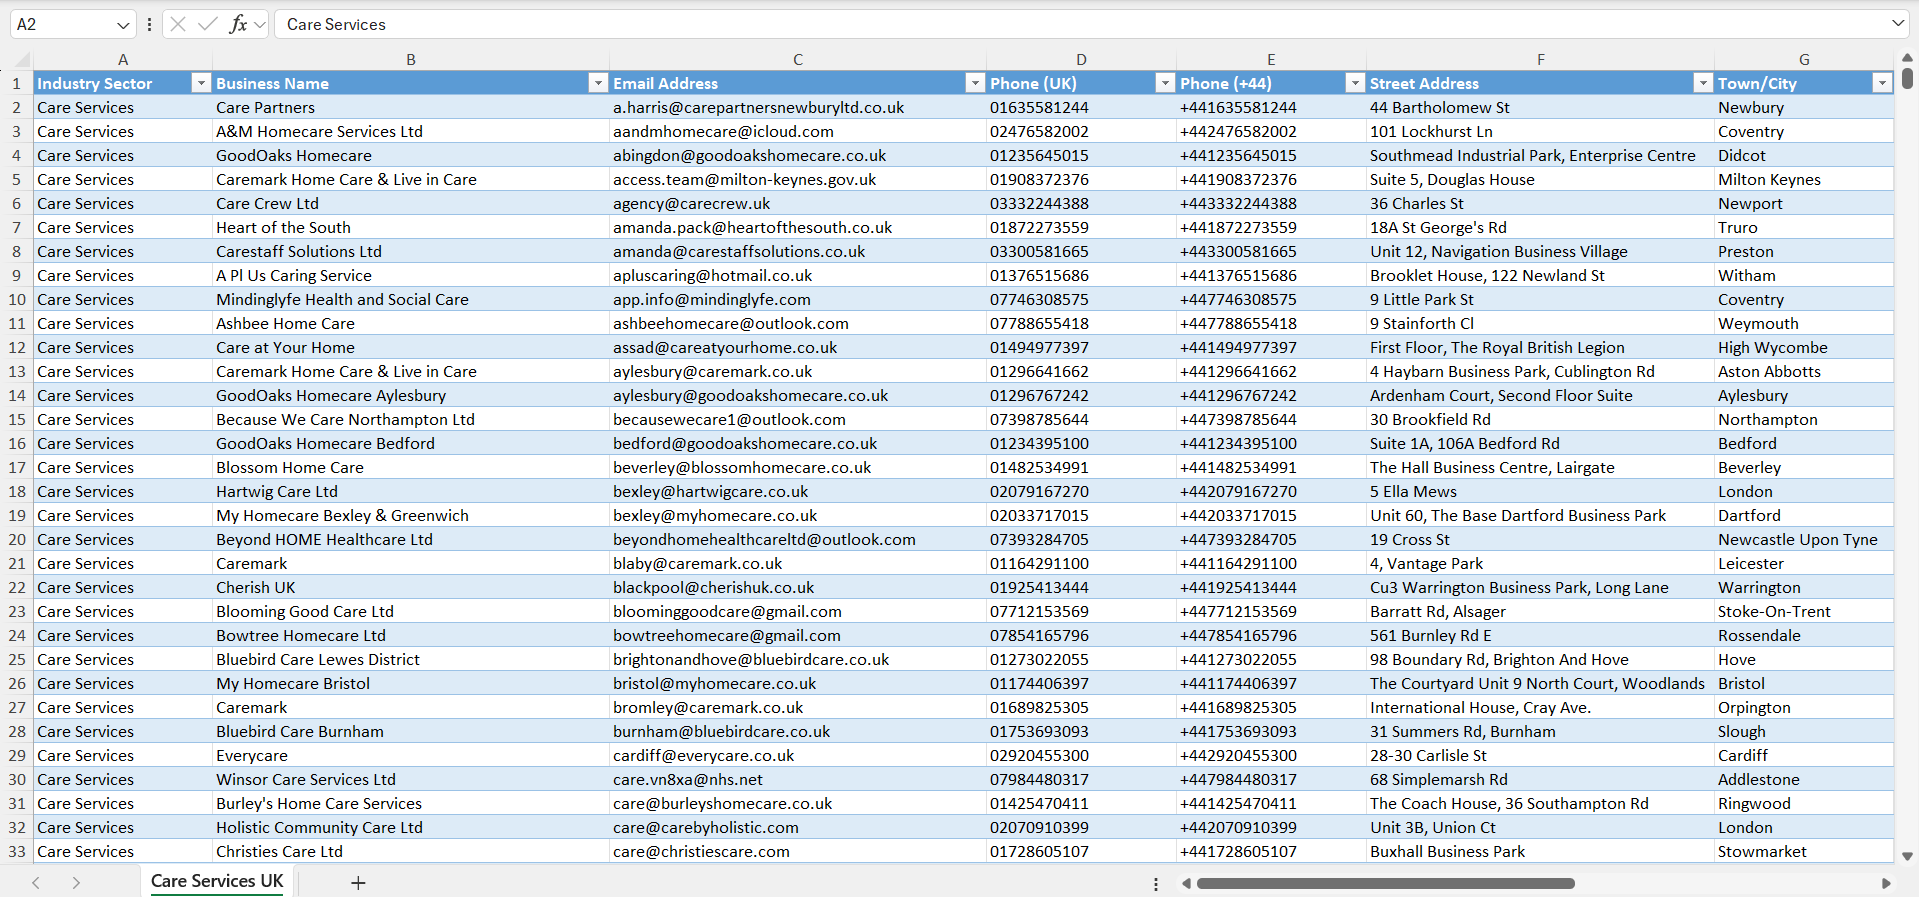Screen dimensions: 1919x897
Task: Select address 4 Haybarn Business Park cell
Action: [x=1540, y=371]
